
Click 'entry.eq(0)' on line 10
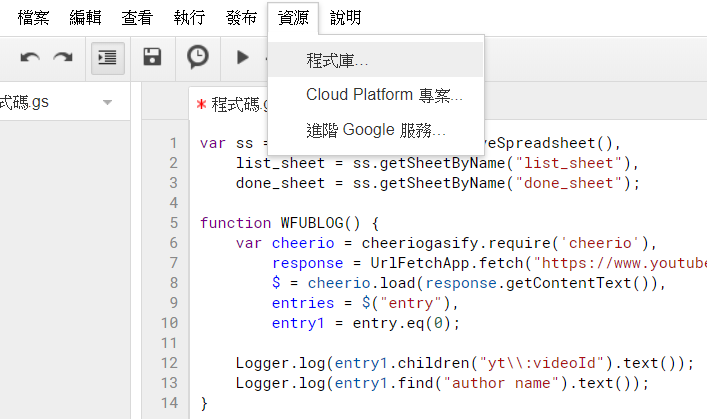coord(402,323)
